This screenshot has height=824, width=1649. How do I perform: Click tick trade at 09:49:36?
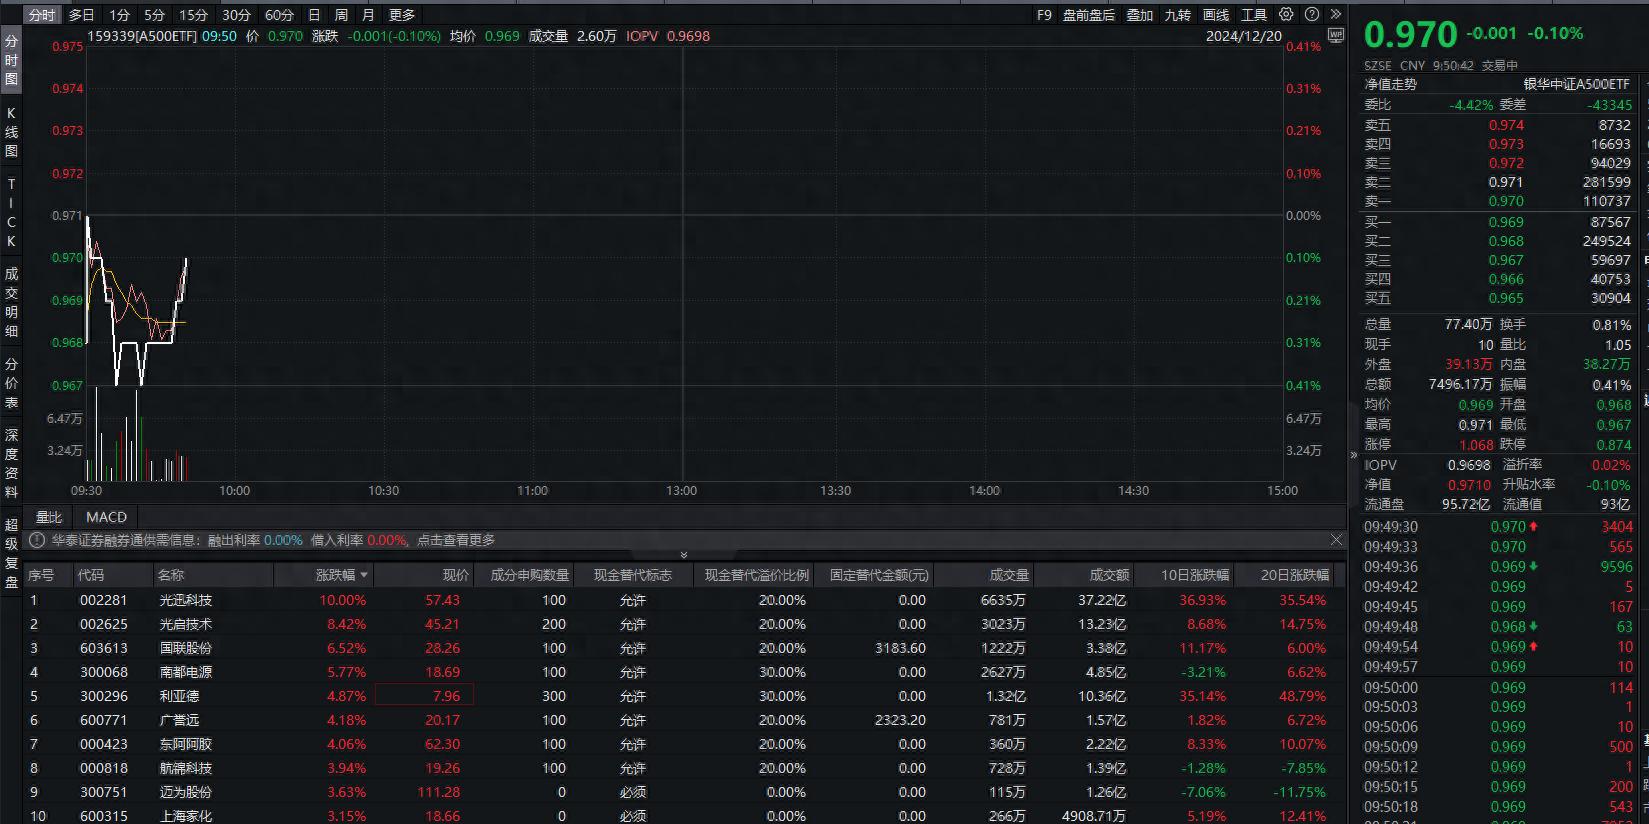[1498, 566]
